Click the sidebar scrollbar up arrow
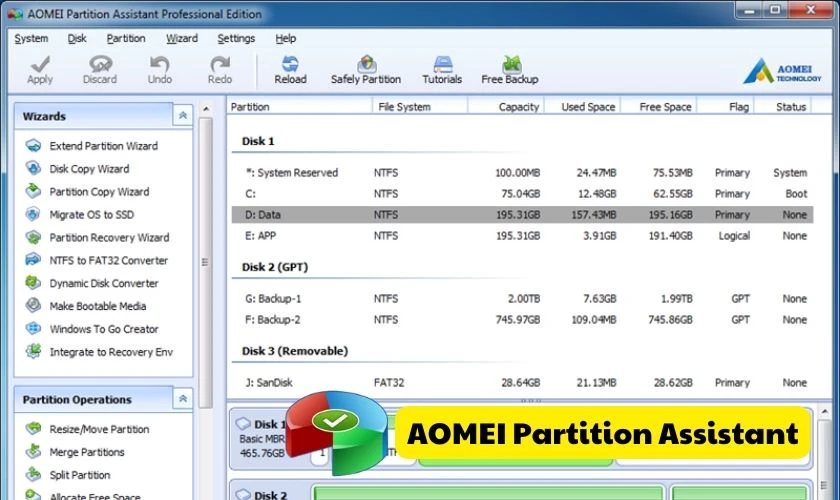 [x=206, y=109]
